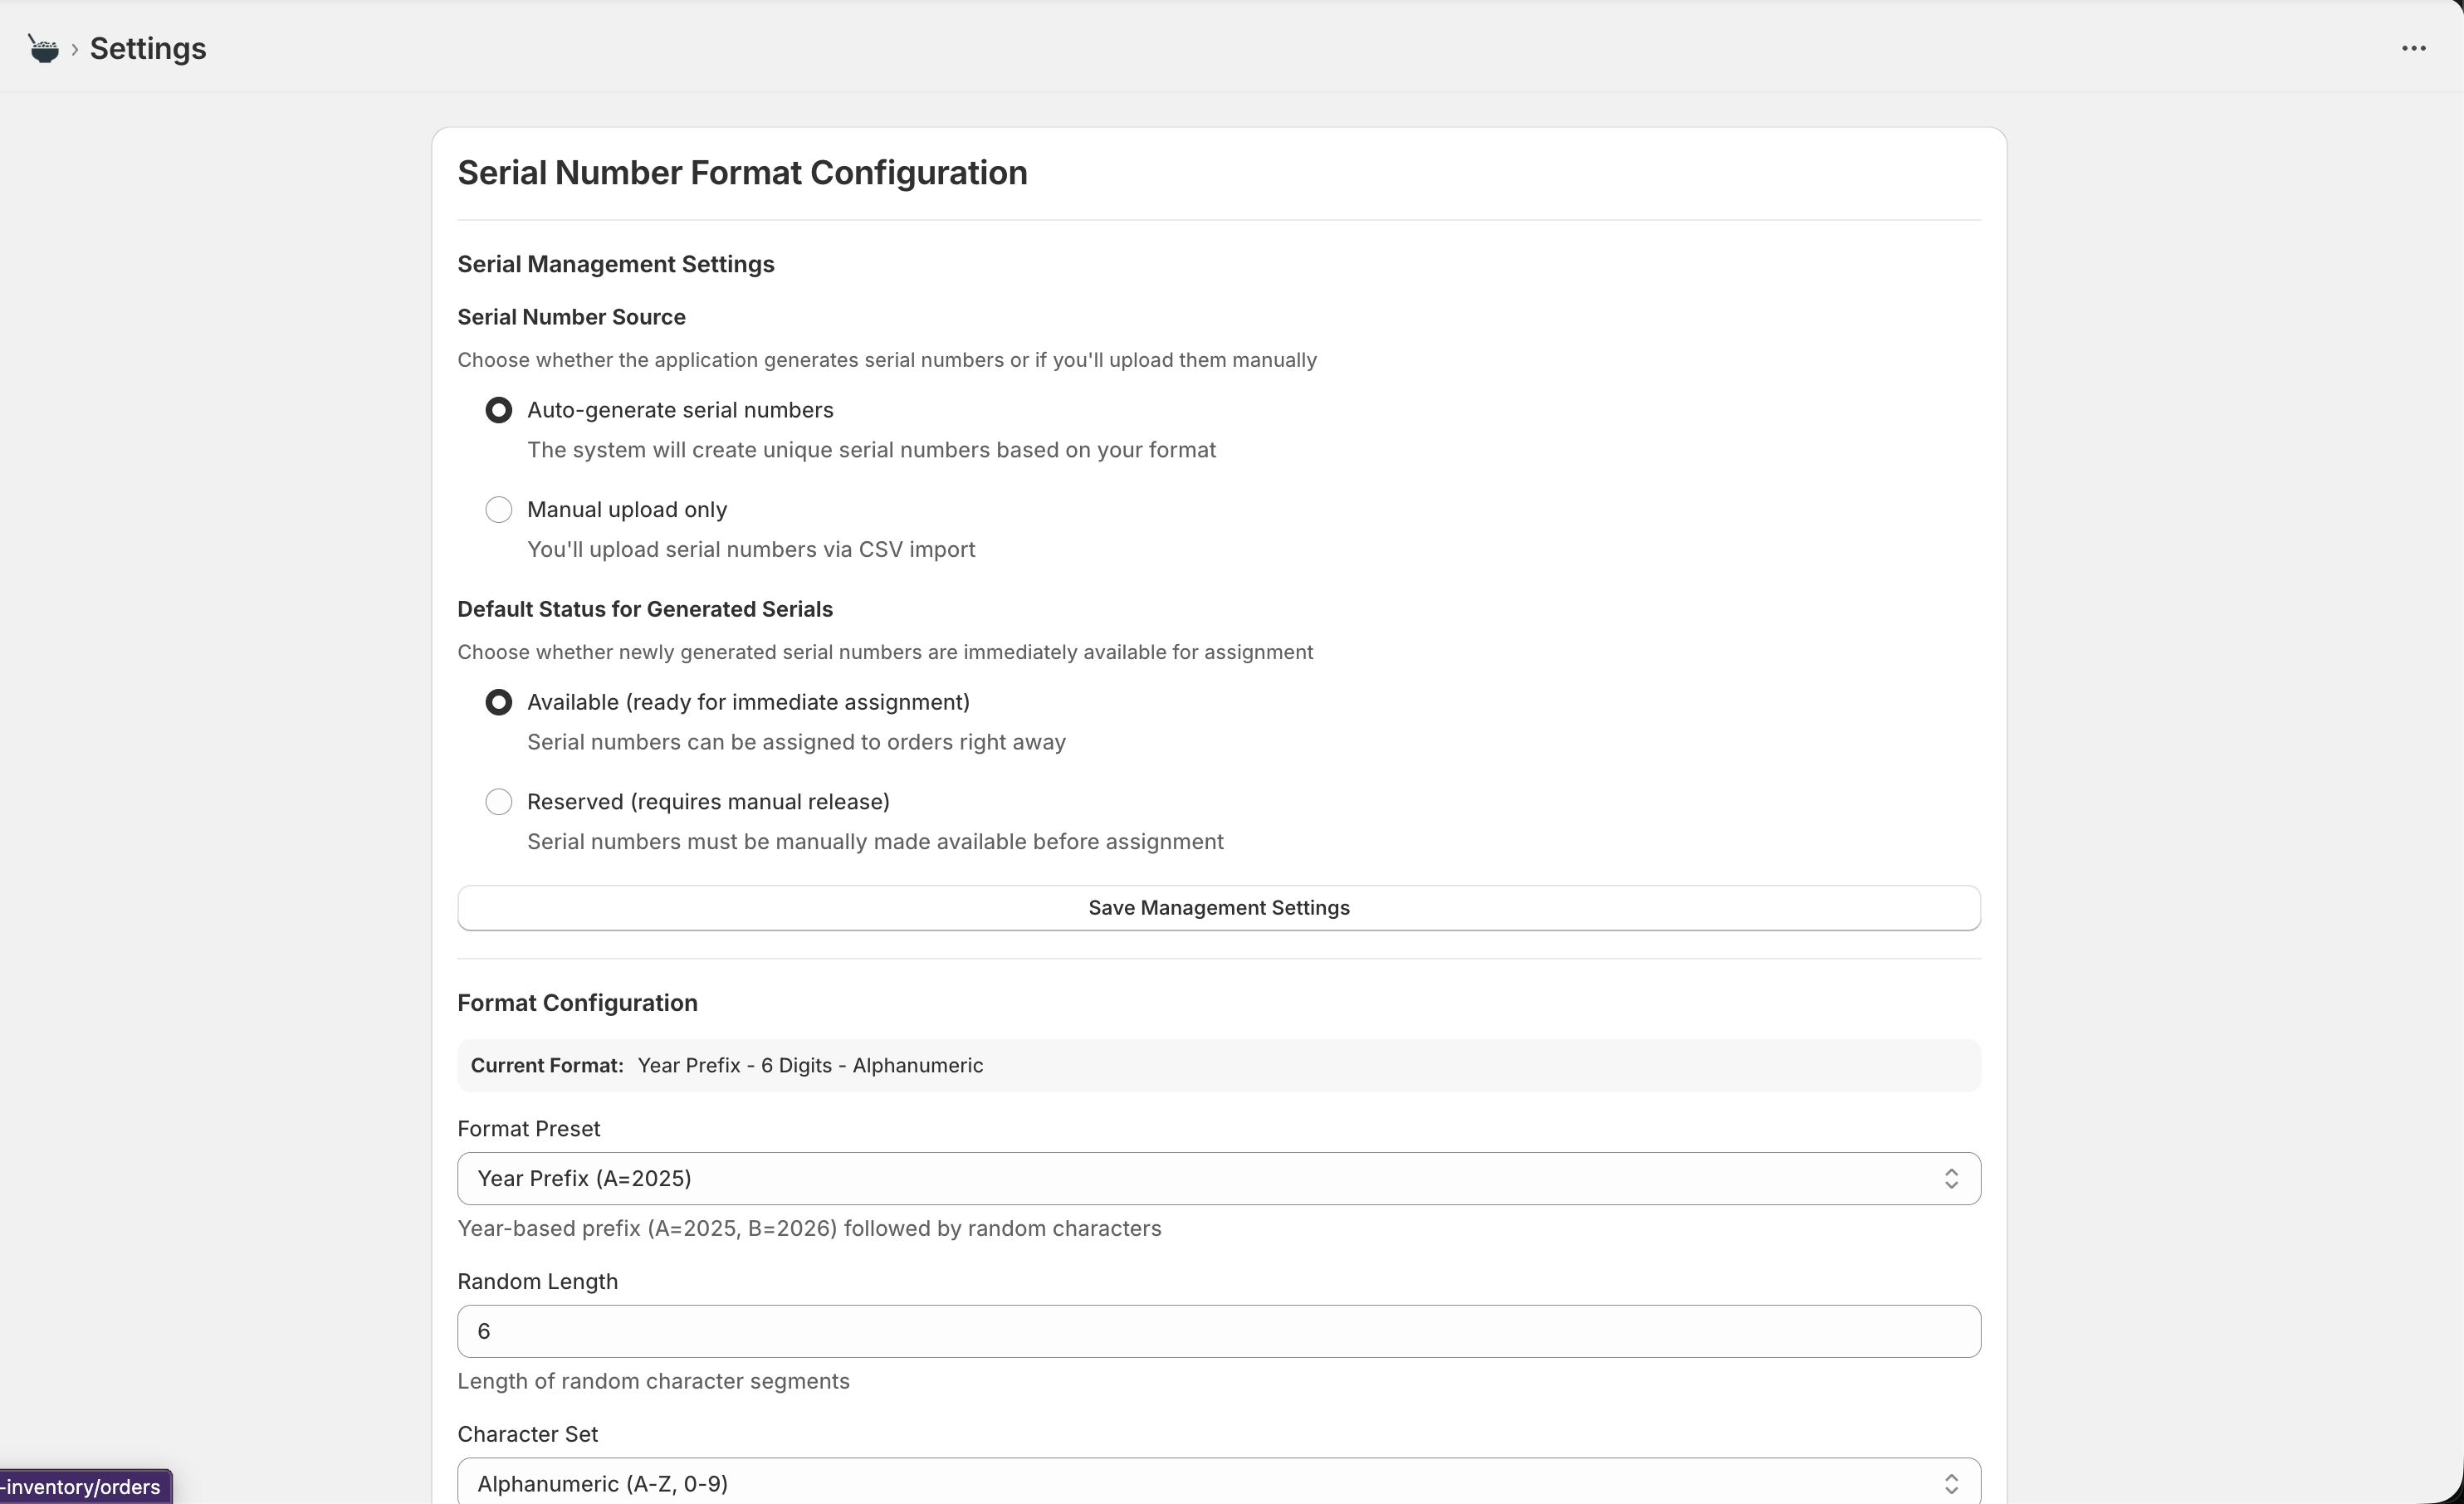
Task: Click the Serial Number Format Configuration heading
Action: pyautogui.click(x=742, y=172)
